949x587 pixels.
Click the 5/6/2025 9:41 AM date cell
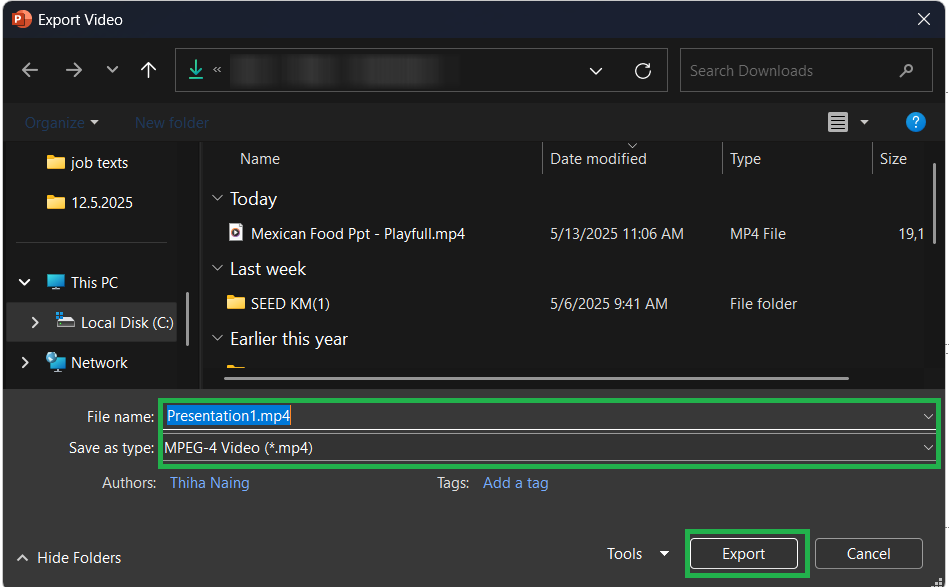[x=608, y=304]
